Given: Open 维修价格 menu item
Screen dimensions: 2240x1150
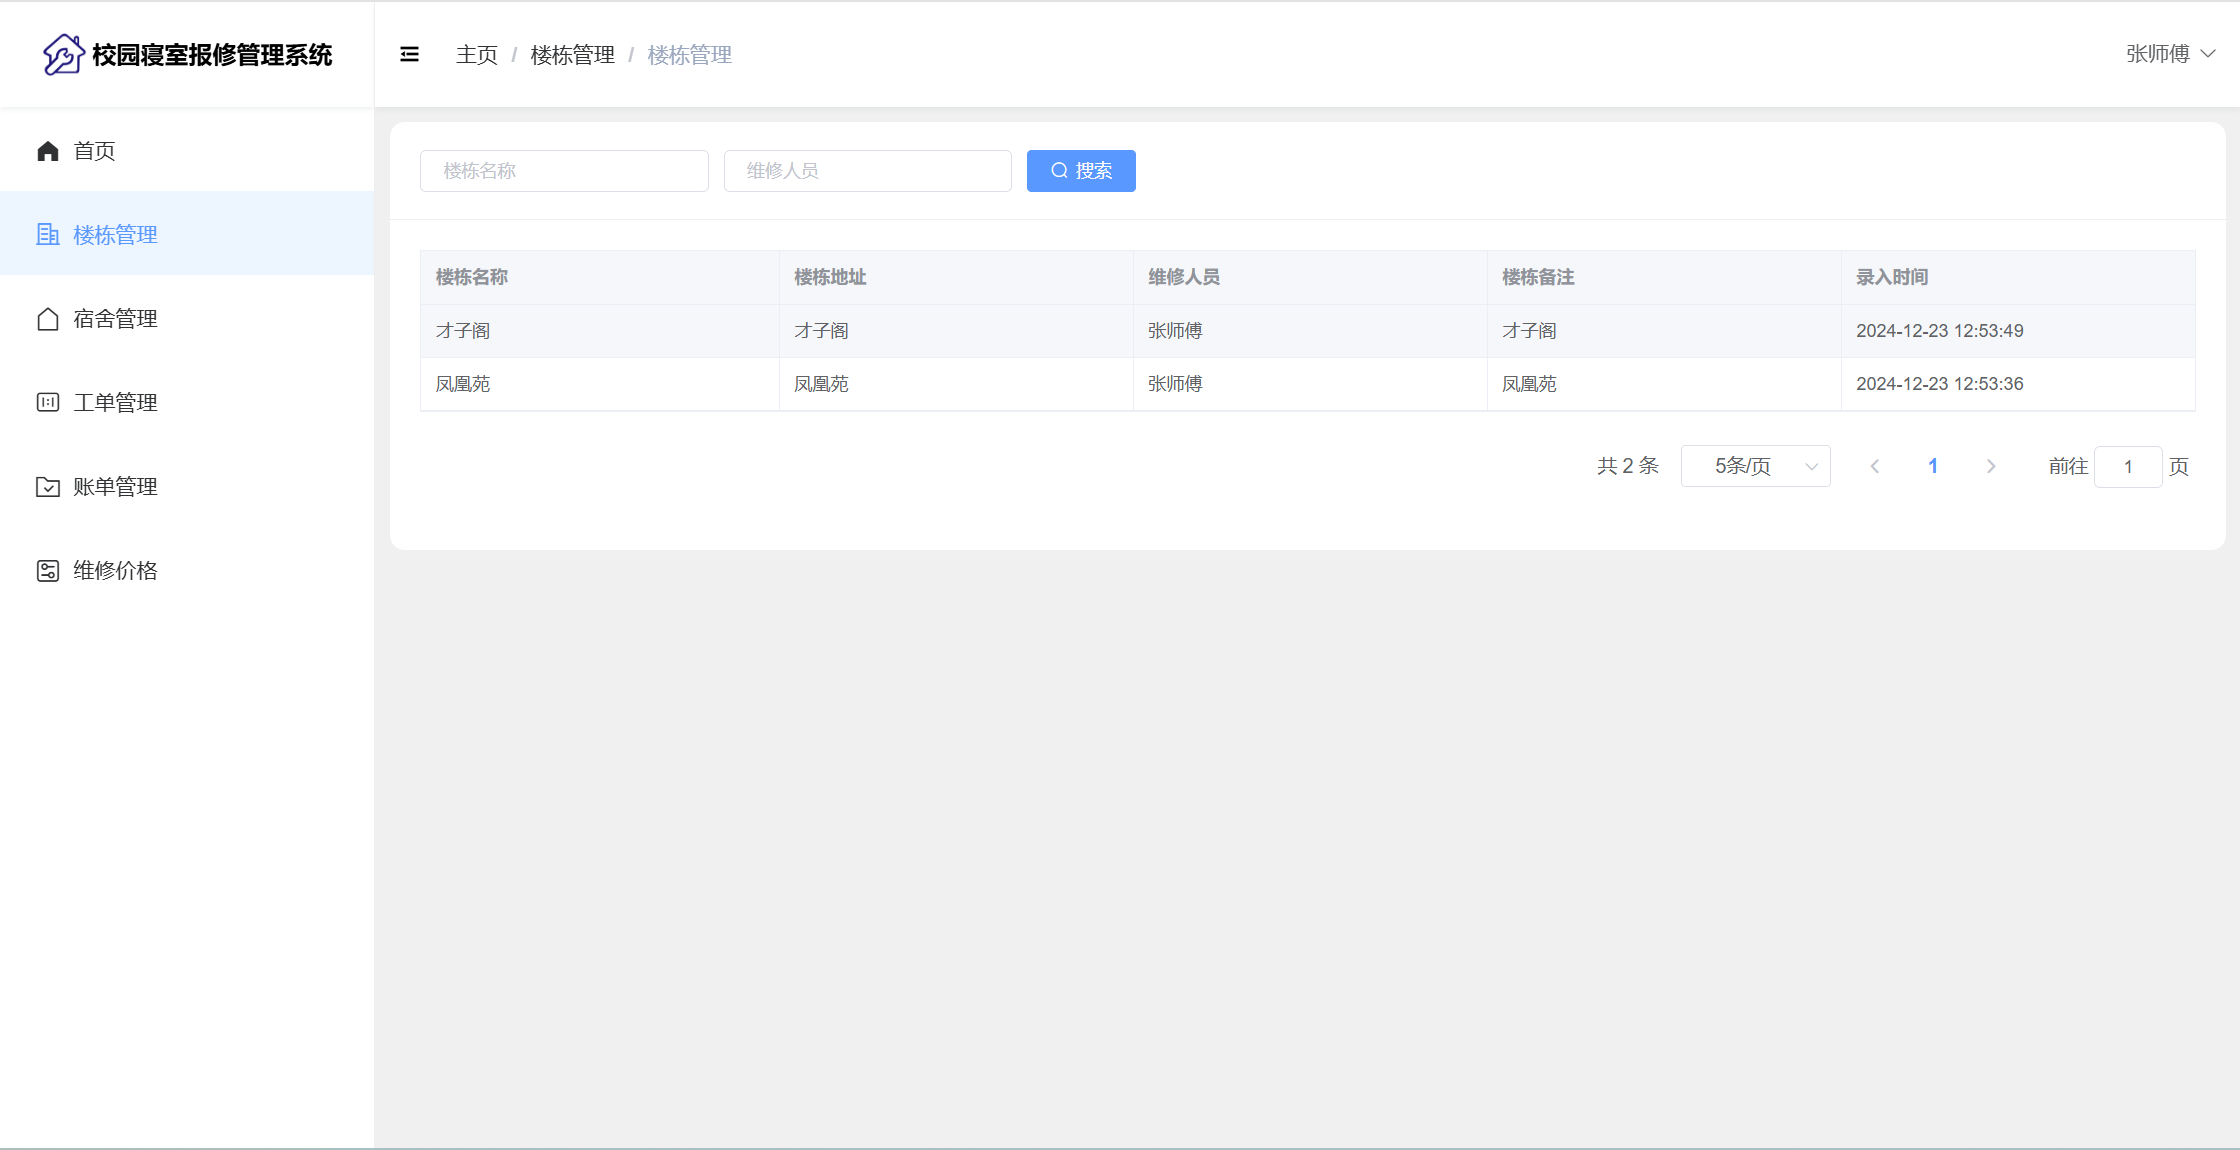Looking at the screenshot, I should tap(115, 571).
